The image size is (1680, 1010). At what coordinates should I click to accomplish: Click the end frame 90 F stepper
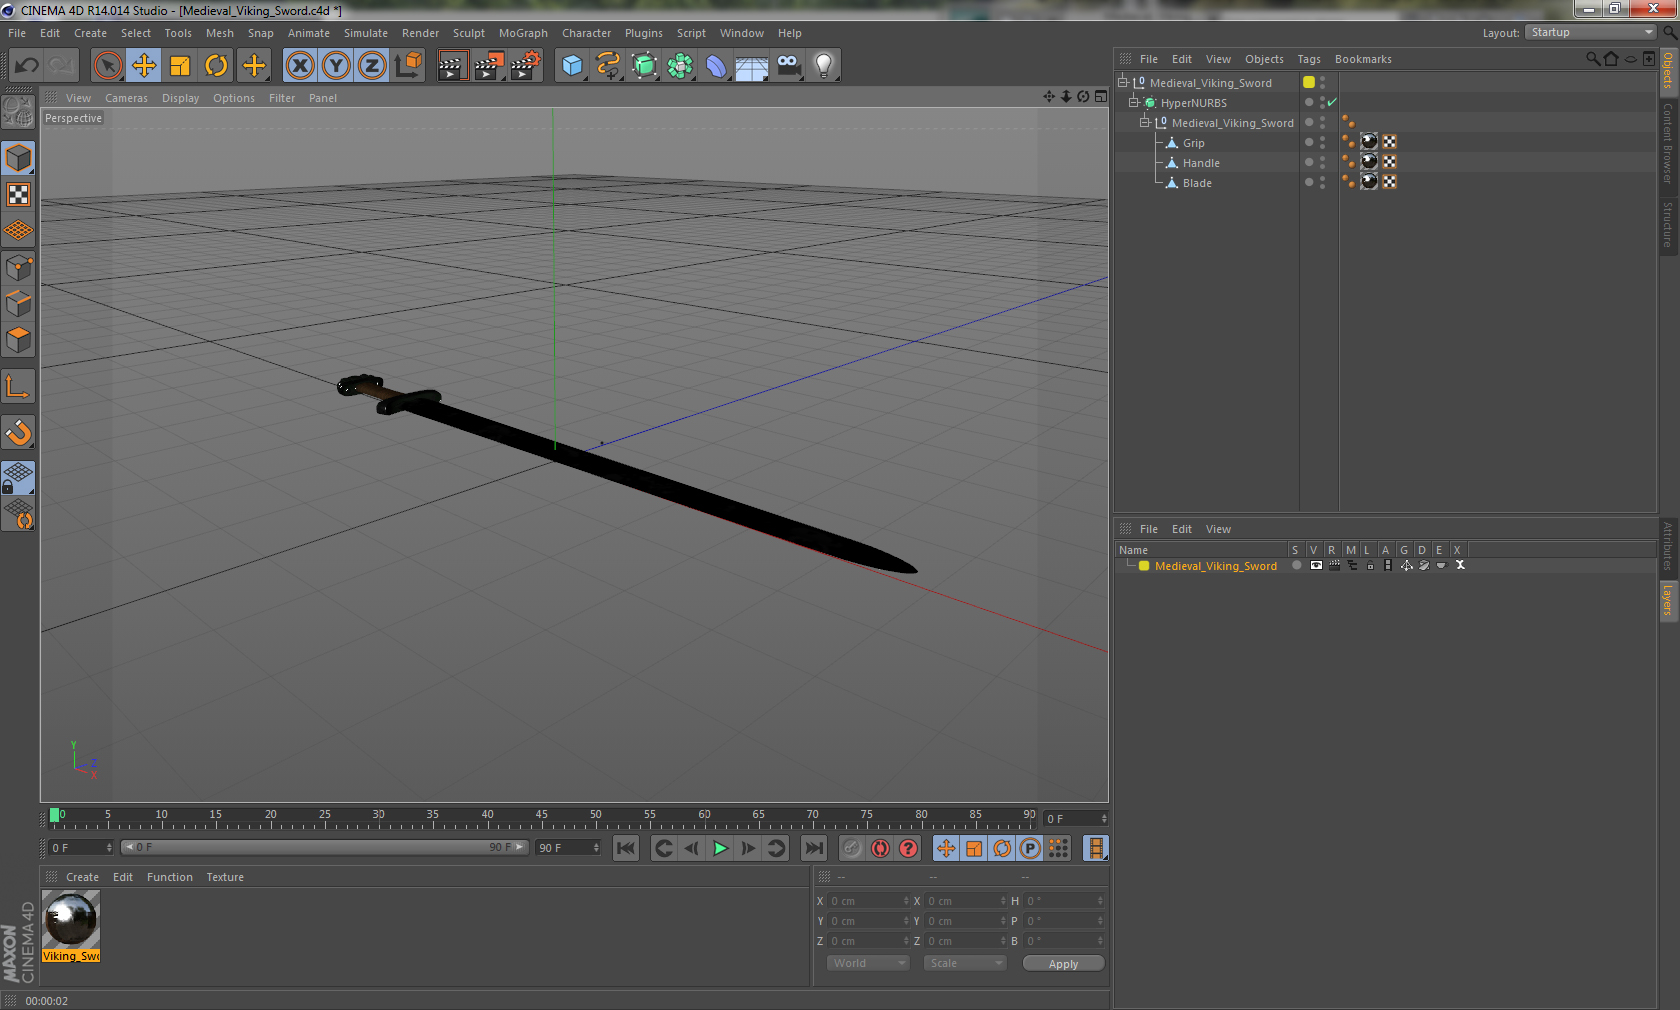[596, 848]
